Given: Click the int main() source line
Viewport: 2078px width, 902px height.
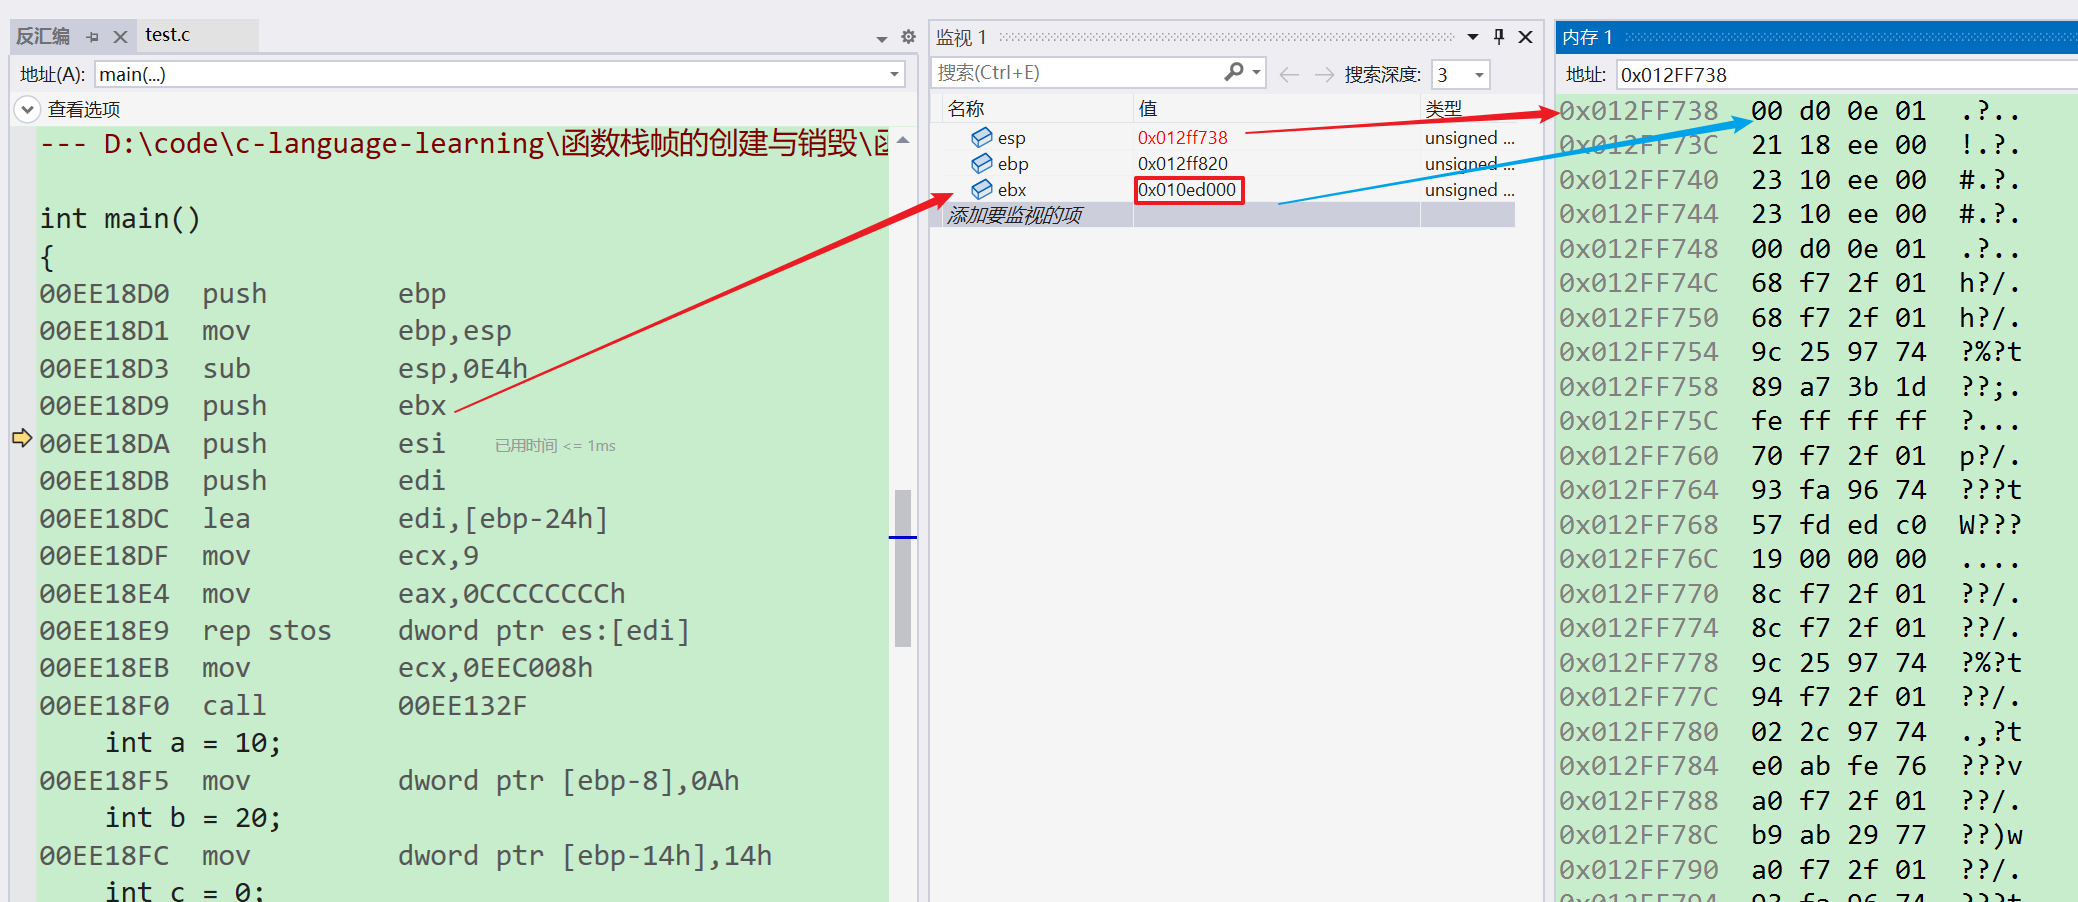Looking at the screenshot, I should point(120,218).
